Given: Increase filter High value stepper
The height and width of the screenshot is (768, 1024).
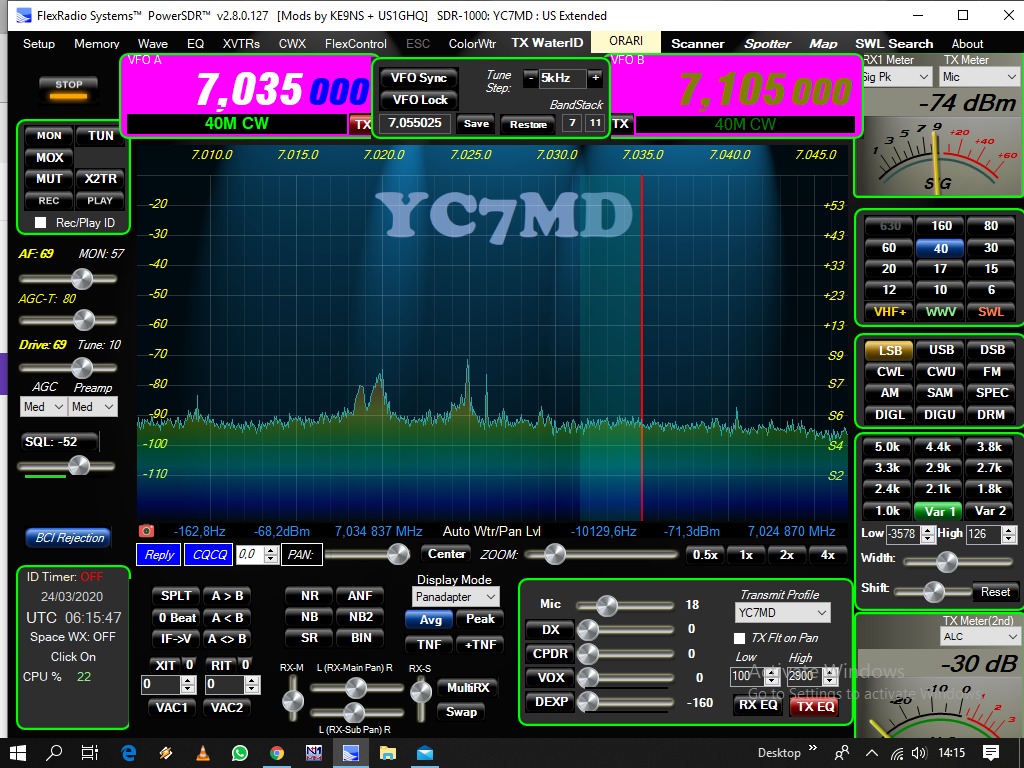Looking at the screenshot, I should coord(1009,530).
